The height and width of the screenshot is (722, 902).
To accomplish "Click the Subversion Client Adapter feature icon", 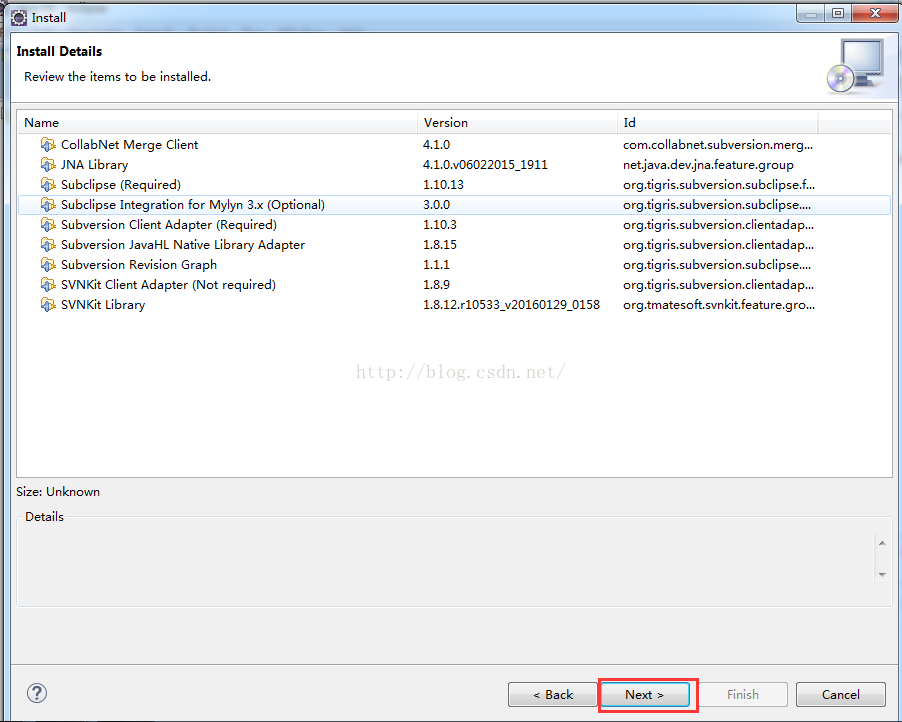I will point(48,225).
